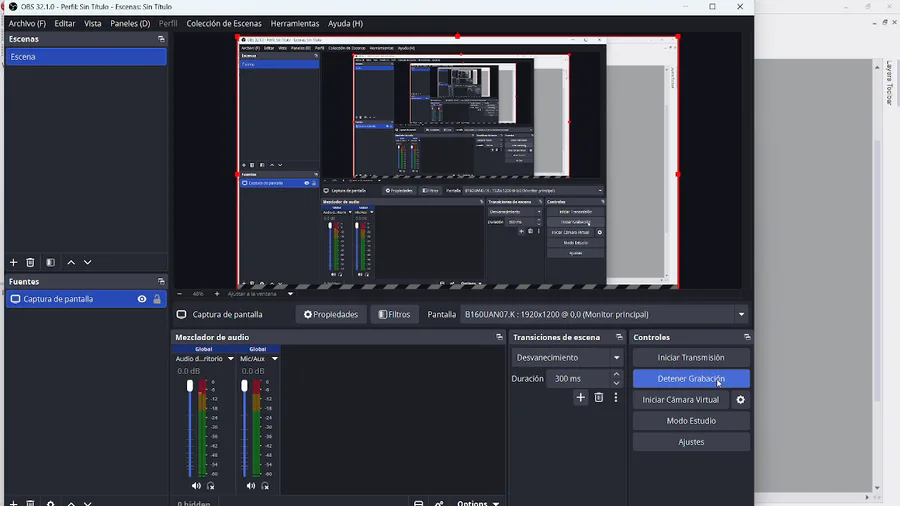Open the Archivo menu
The width and height of the screenshot is (900, 506).
pos(27,24)
